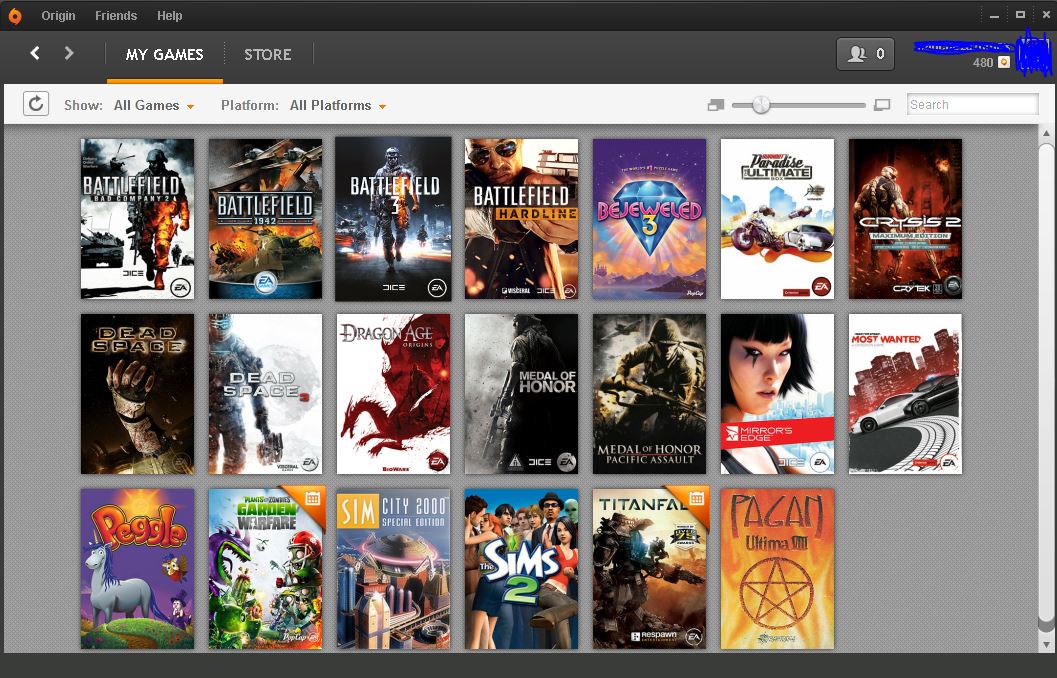Select the Battlefield 3 tile

(x=393, y=219)
